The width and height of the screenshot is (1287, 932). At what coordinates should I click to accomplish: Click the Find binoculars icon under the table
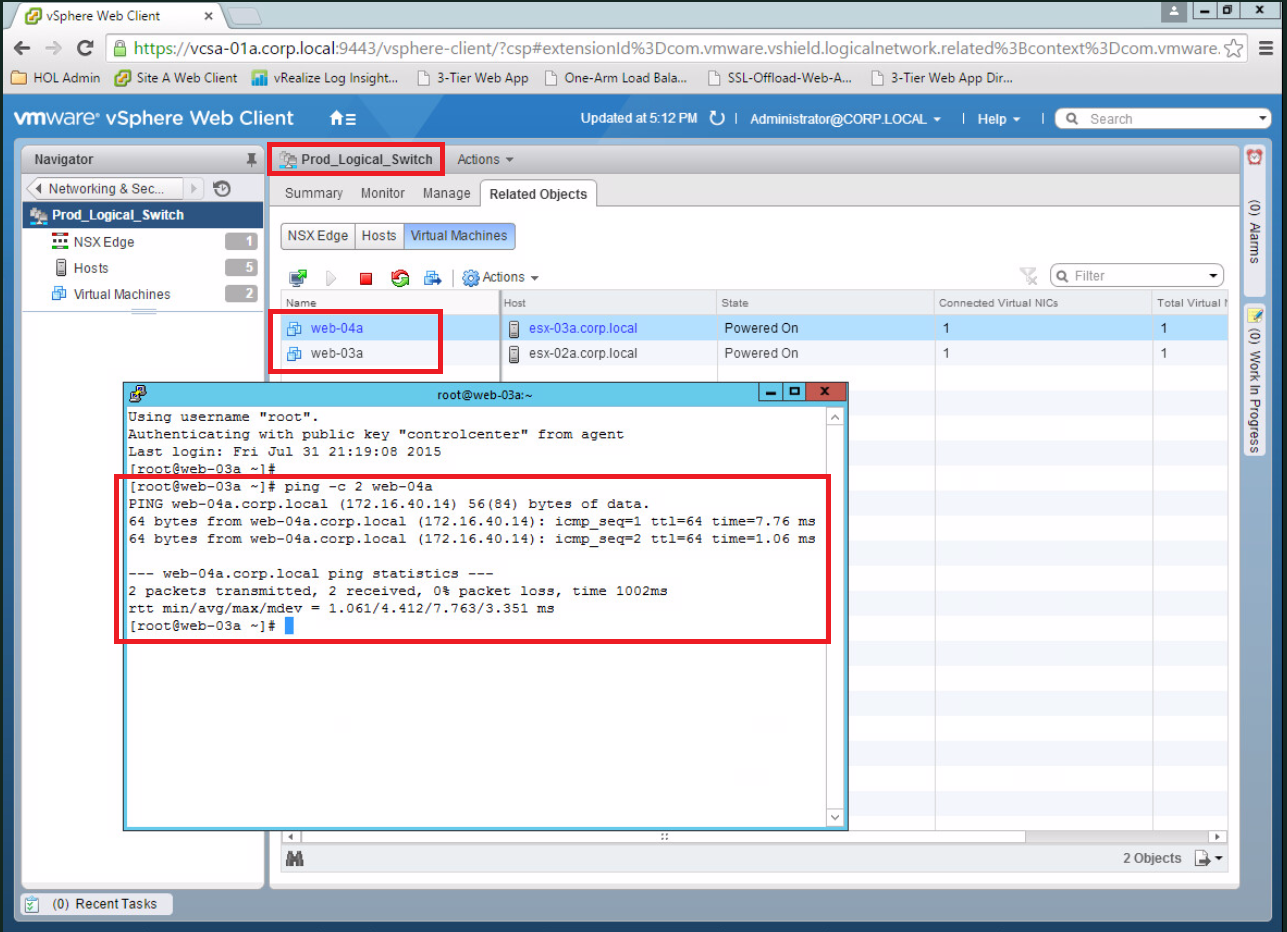[x=295, y=858]
